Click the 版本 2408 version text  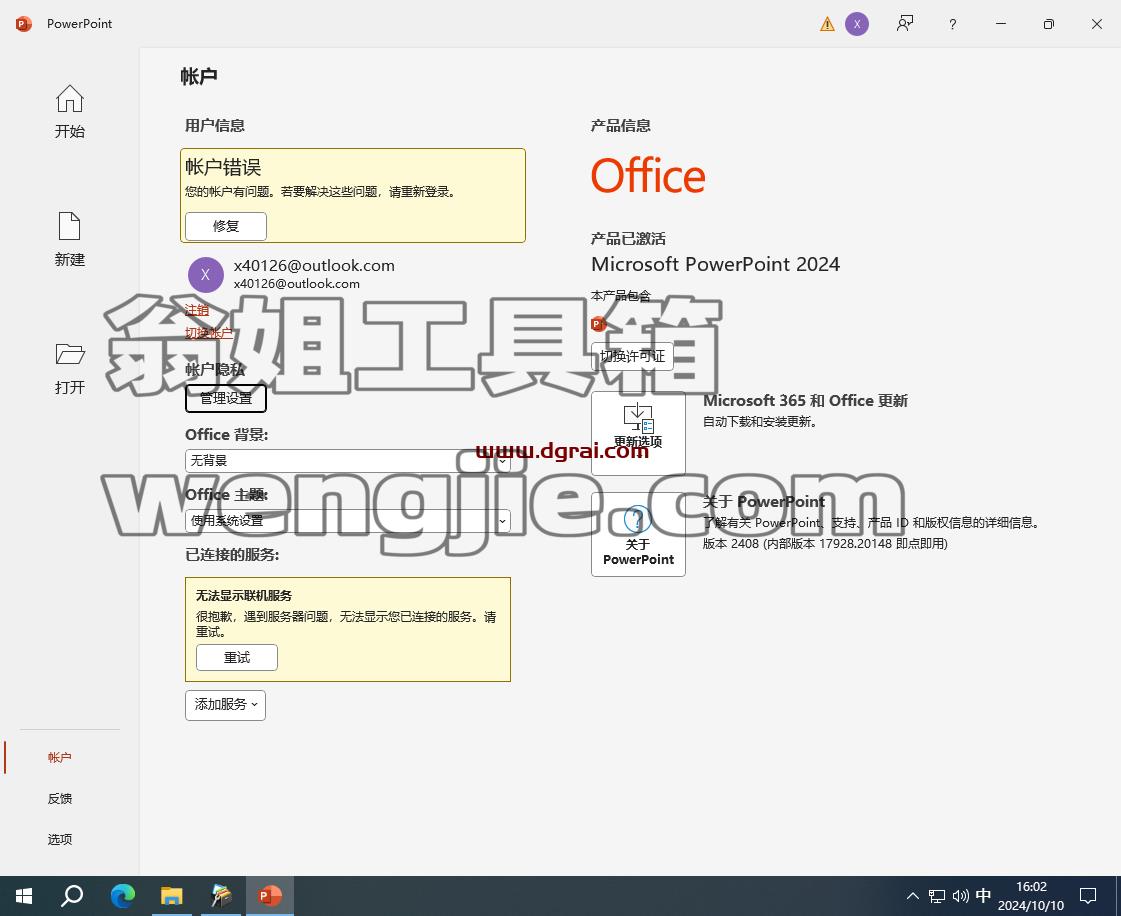tap(825, 543)
